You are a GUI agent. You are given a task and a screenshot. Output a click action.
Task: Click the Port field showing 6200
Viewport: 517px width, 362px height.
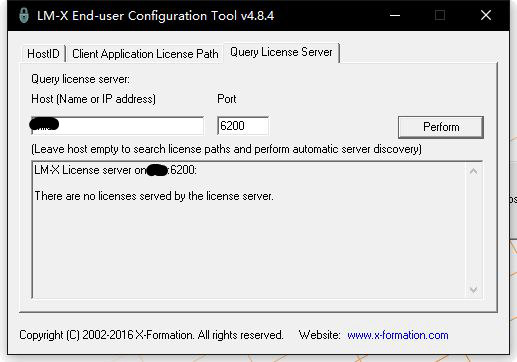pyautogui.click(x=243, y=126)
